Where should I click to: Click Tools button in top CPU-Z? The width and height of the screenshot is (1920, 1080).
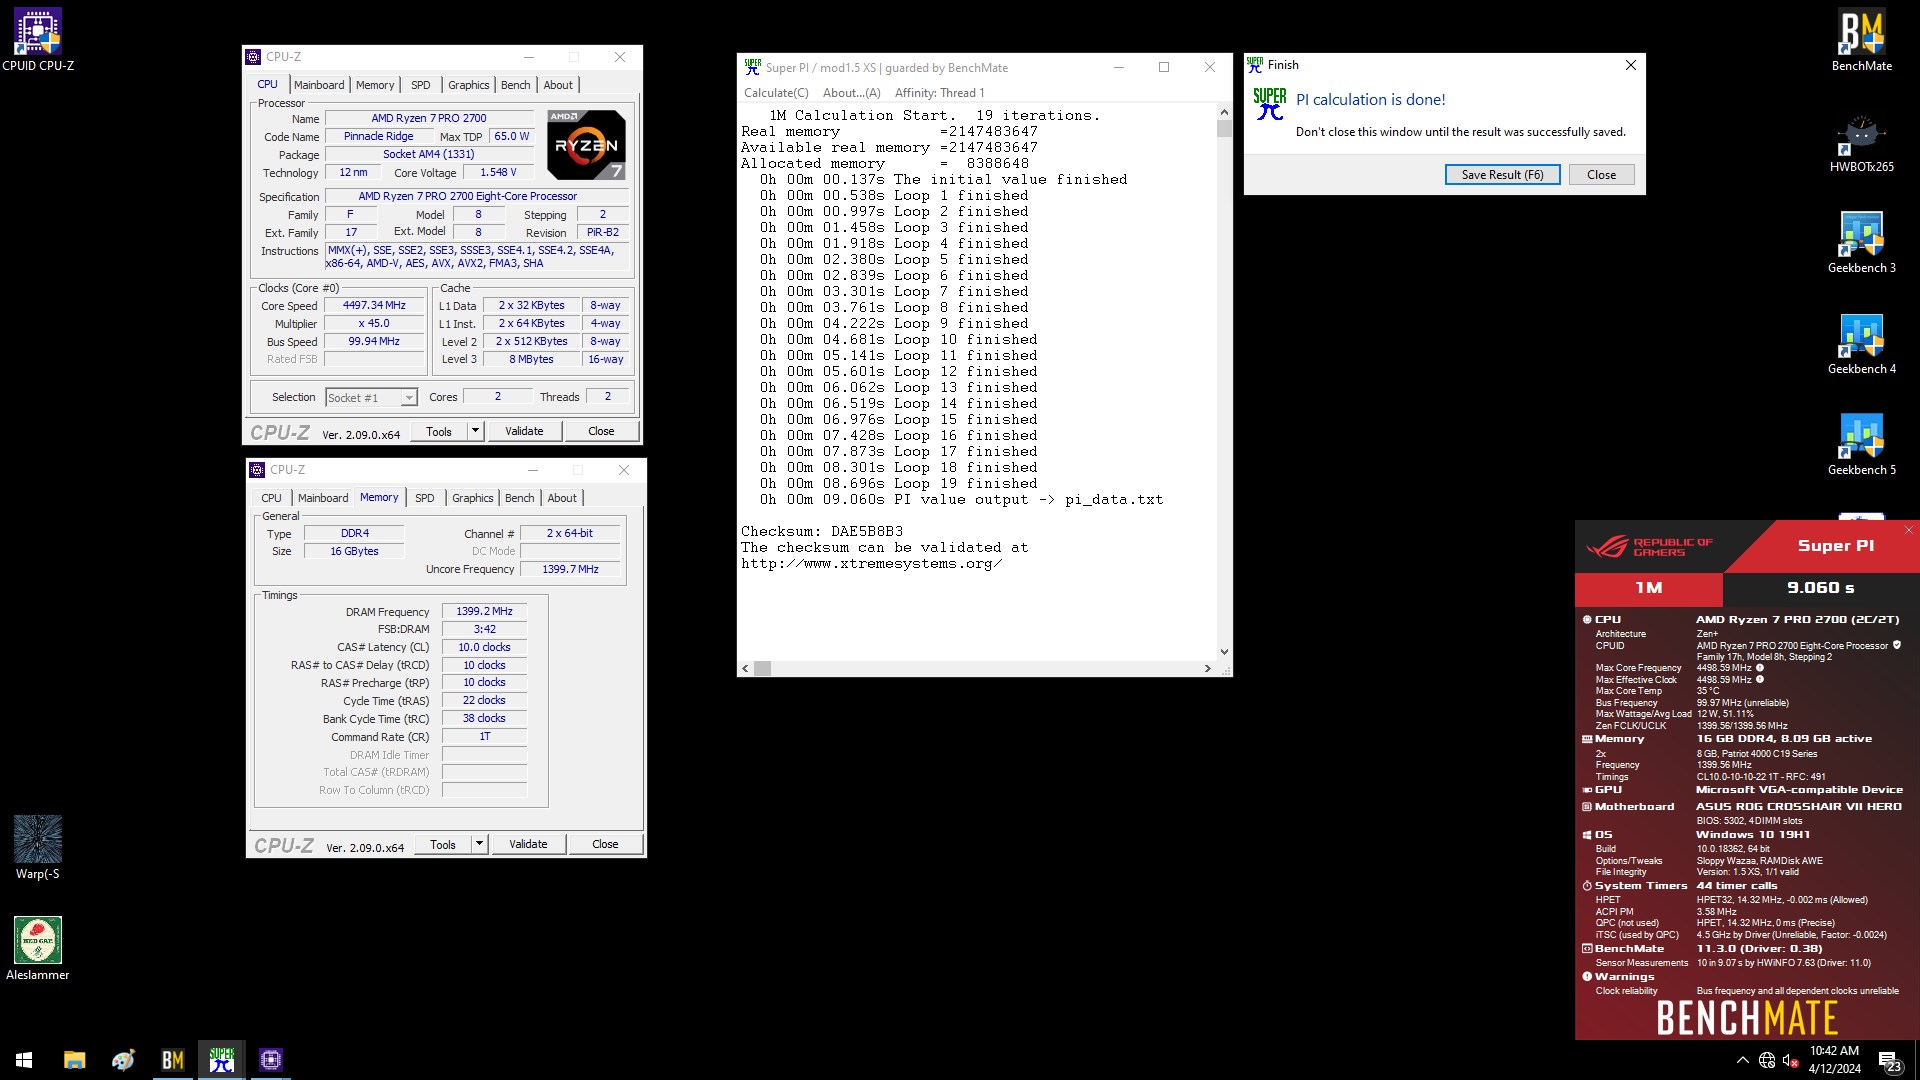click(439, 432)
